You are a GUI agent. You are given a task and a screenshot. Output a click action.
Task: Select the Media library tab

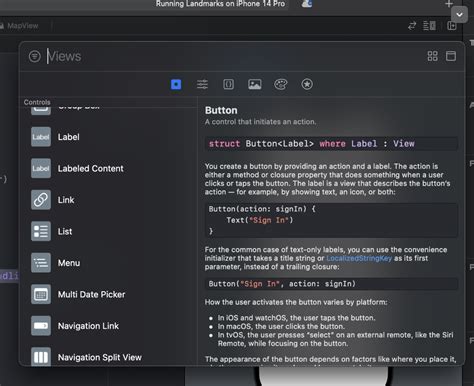tap(255, 84)
